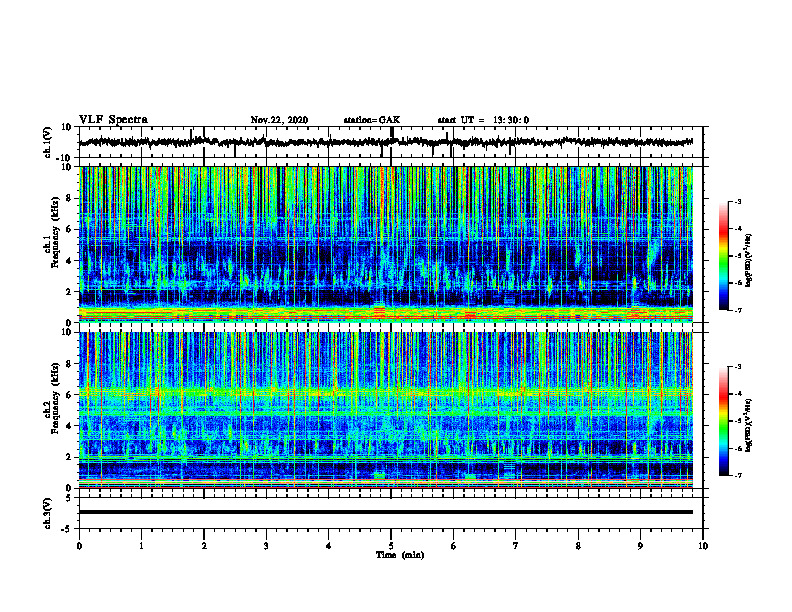This screenshot has width=792, height=612.
Task: Click time-axis tick label "7"
Action: coord(516,546)
